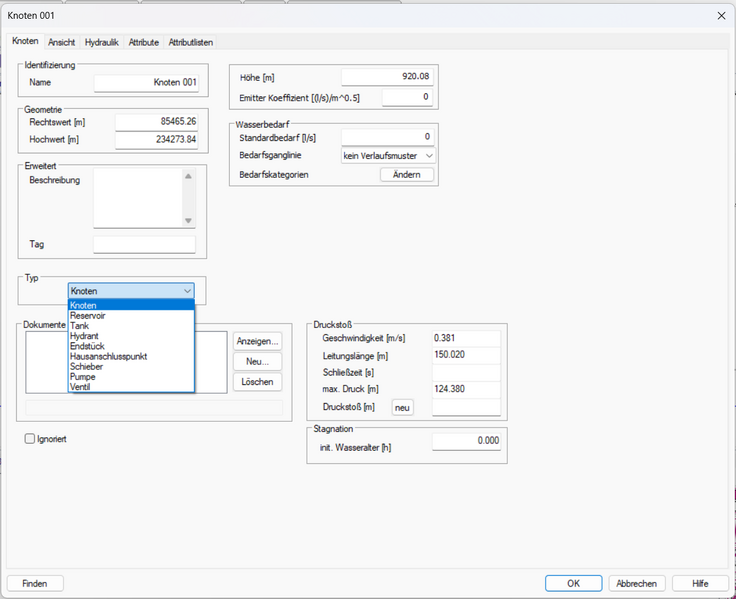Click the Leitungslänge [m] field
This screenshot has height=599, width=736.
click(466, 355)
